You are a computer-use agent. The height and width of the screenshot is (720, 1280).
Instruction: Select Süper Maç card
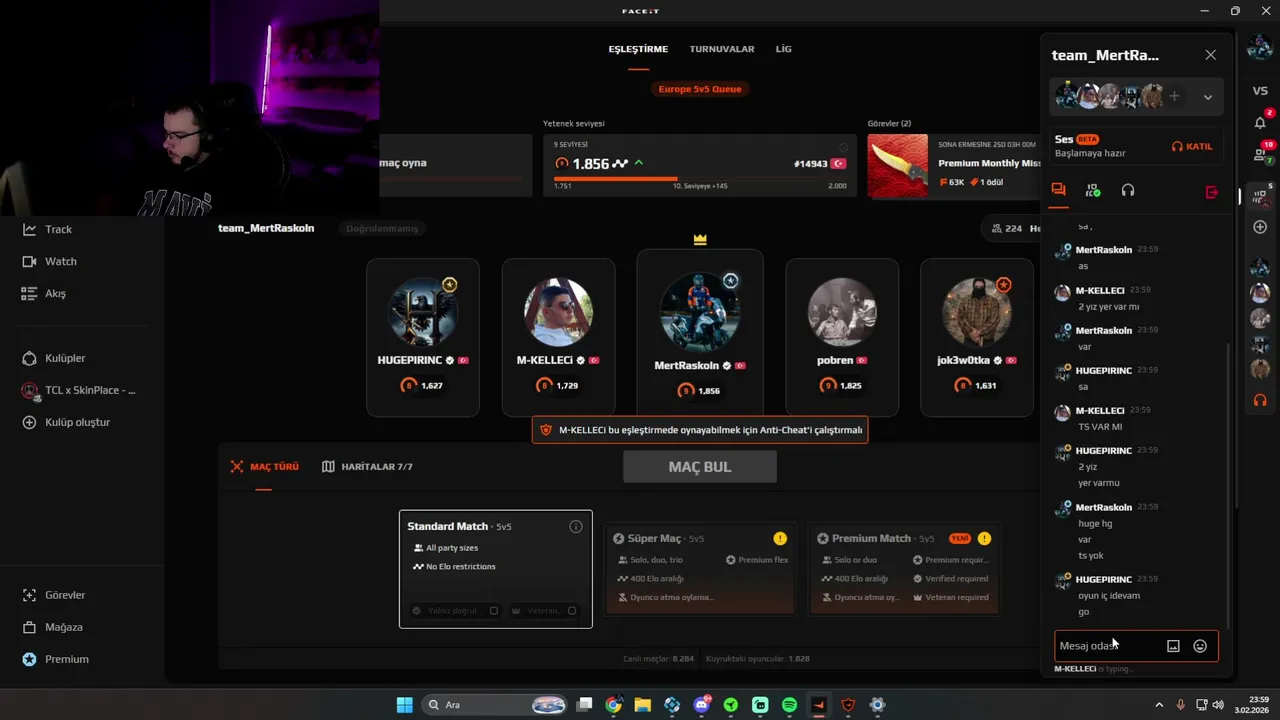700,568
